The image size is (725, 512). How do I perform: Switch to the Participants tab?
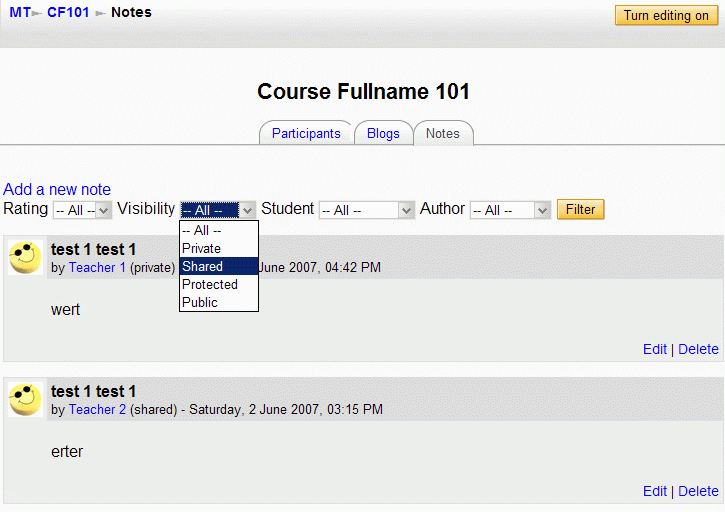click(306, 133)
